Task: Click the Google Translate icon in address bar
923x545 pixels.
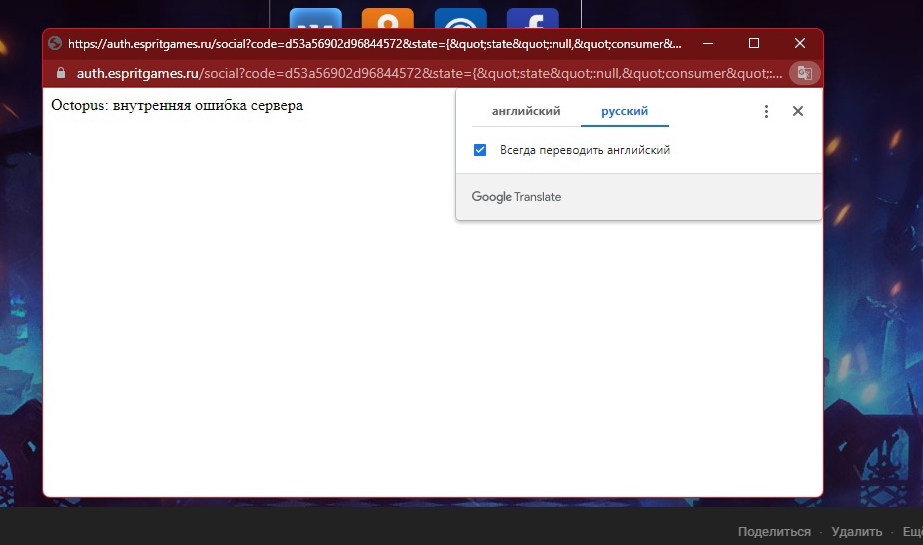Action: click(804, 73)
